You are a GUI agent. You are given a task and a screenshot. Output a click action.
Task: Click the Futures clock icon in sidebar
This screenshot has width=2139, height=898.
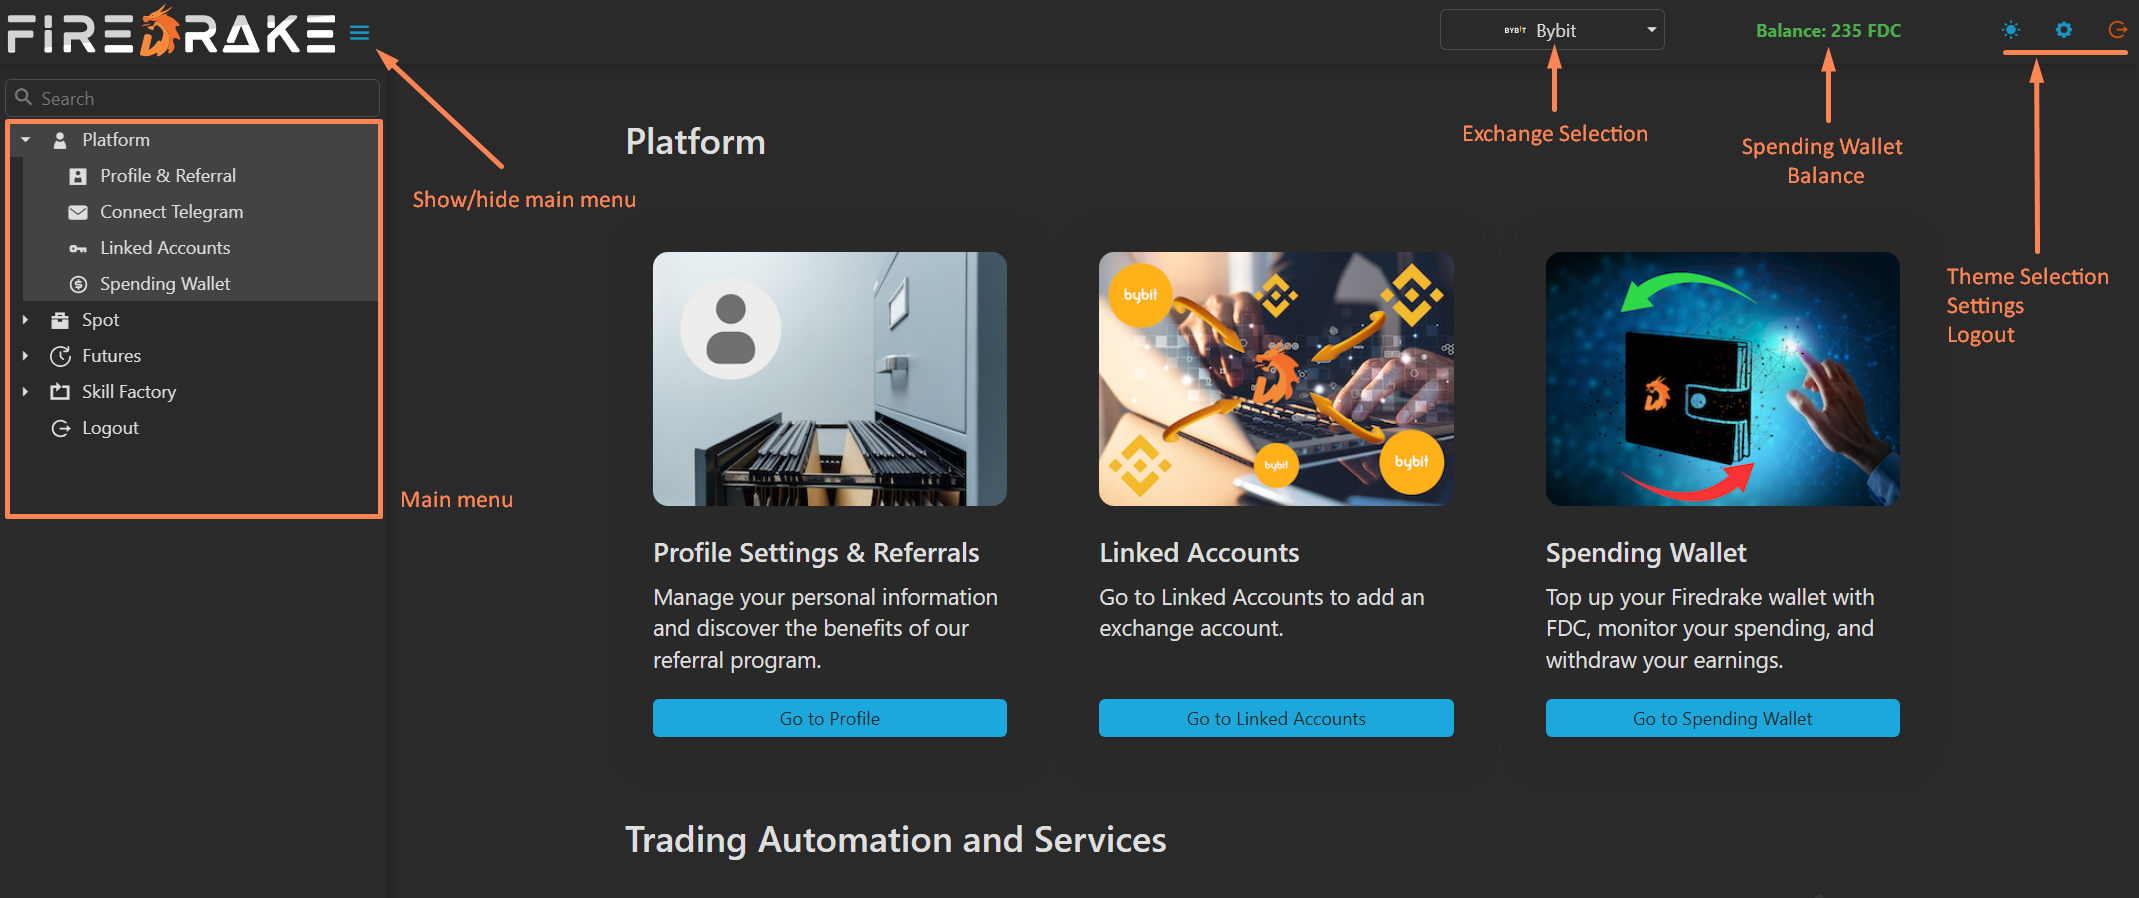tap(59, 355)
